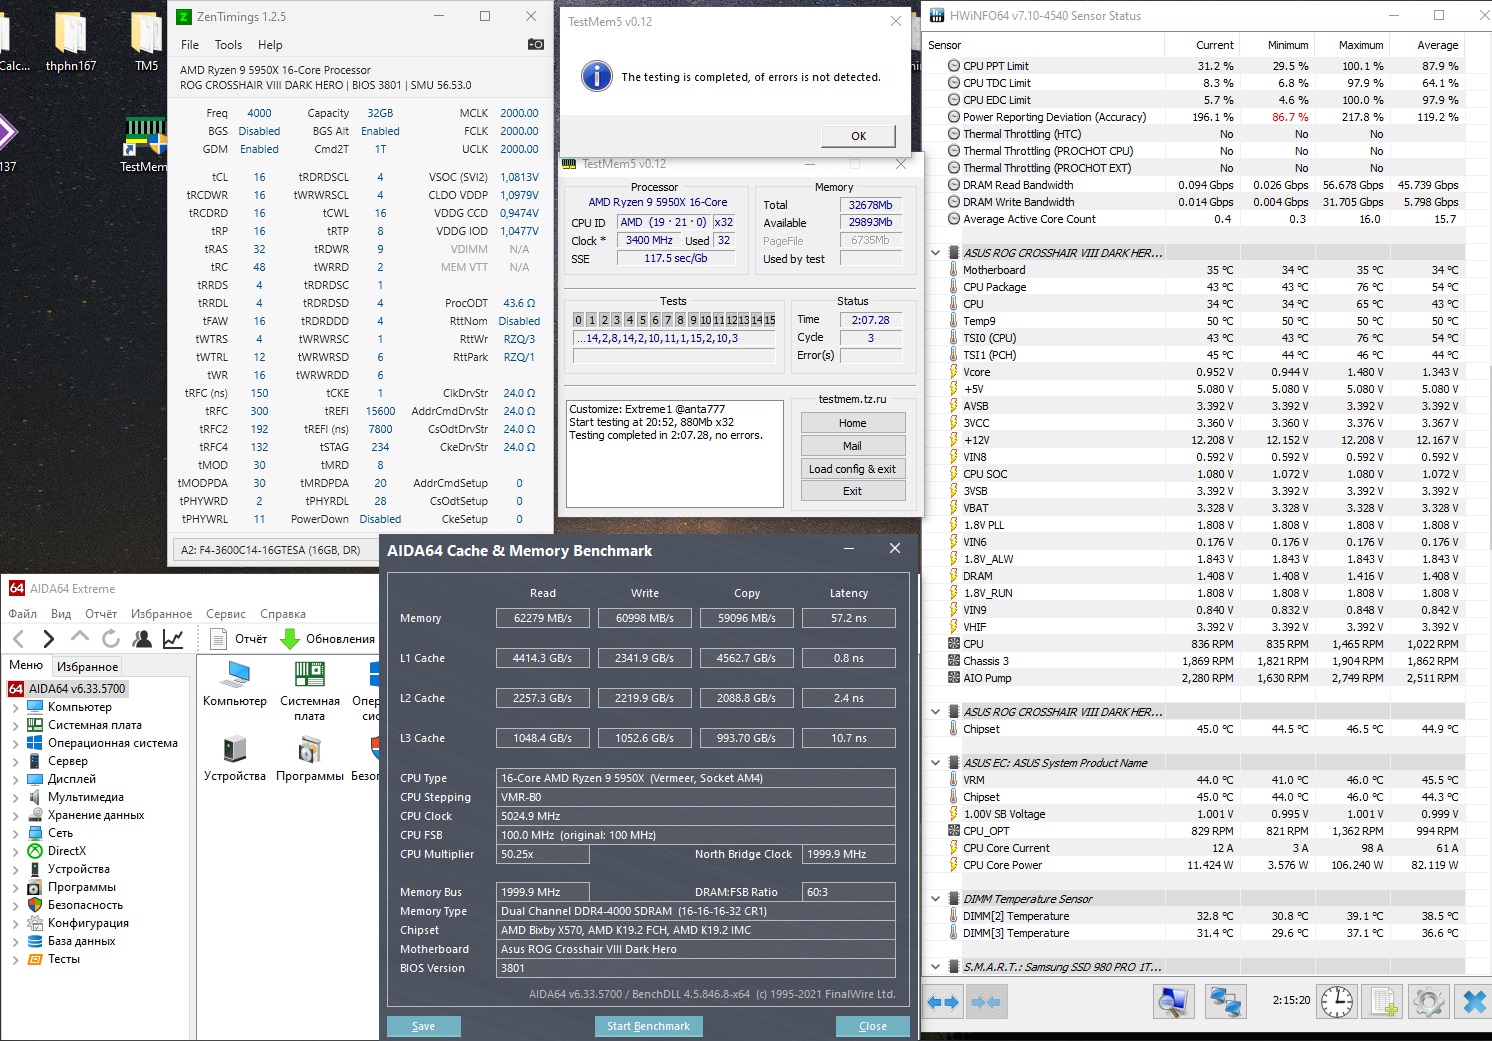1492x1041 pixels.
Task: Expand the Системная плата tree node
Action: click(15, 725)
